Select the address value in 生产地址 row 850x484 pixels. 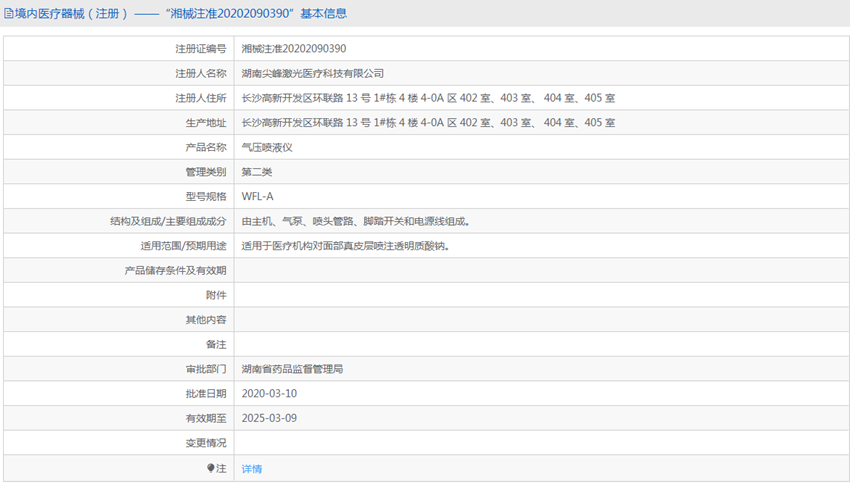pyautogui.click(x=428, y=122)
